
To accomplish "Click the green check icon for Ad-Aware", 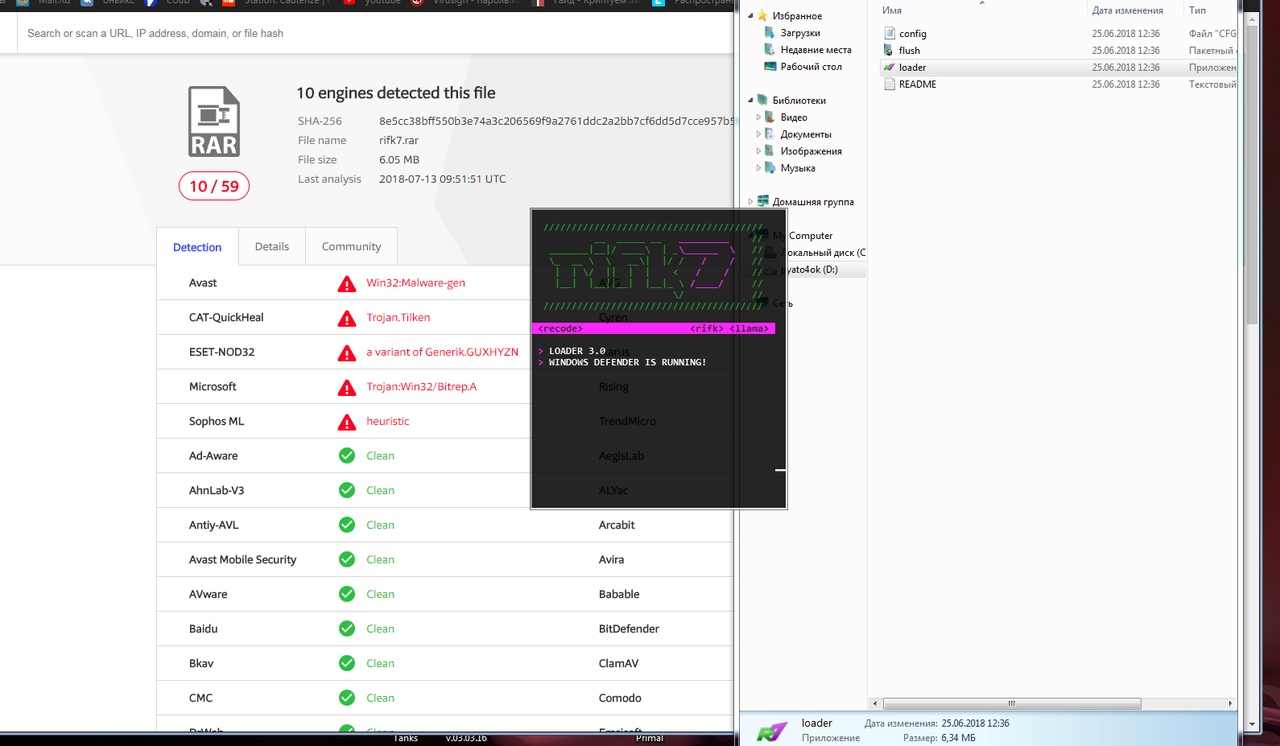I will pyautogui.click(x=347, y=456).
